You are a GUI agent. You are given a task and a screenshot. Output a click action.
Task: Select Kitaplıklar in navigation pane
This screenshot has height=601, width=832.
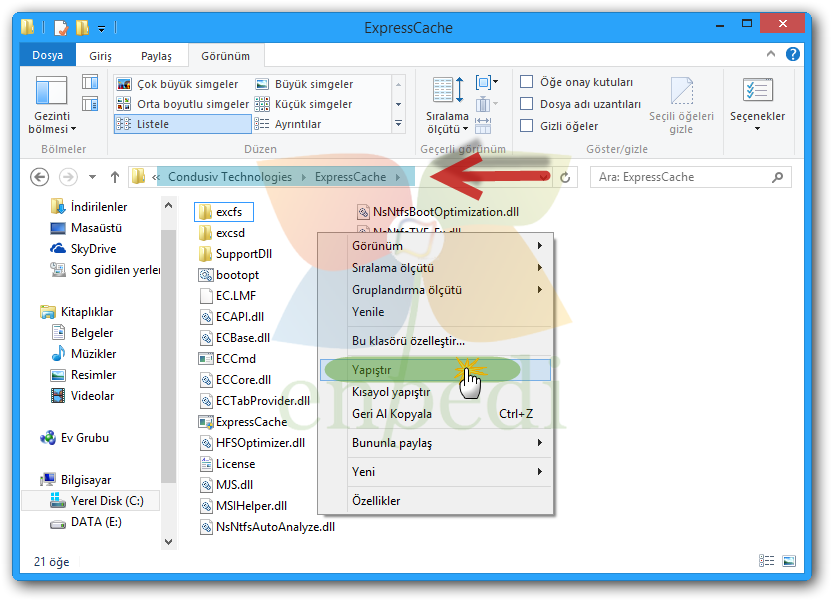click(77, 311)
